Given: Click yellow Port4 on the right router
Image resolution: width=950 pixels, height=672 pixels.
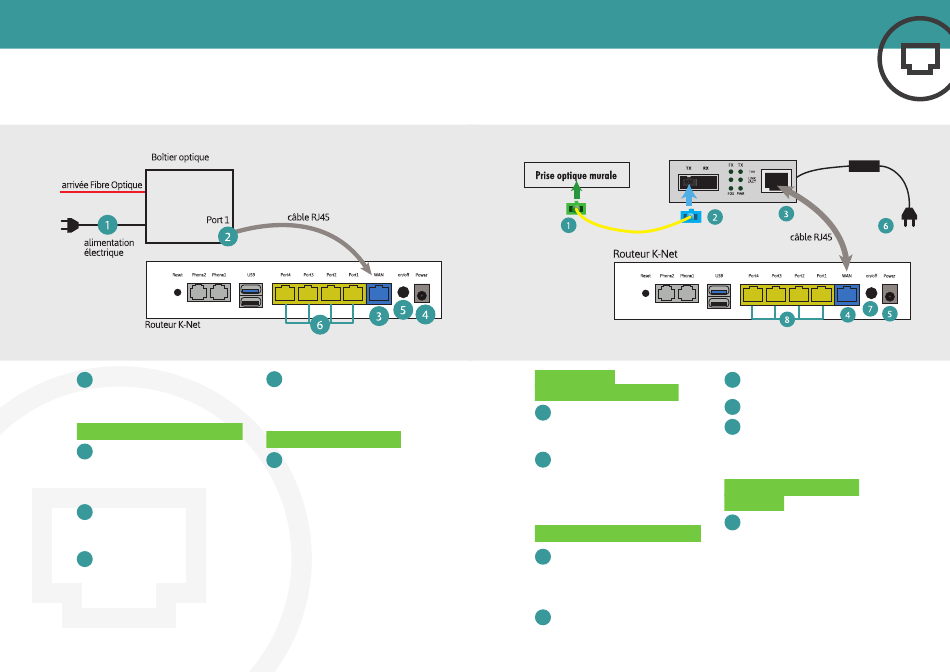Looking at the screenshot, I should 752,295.
